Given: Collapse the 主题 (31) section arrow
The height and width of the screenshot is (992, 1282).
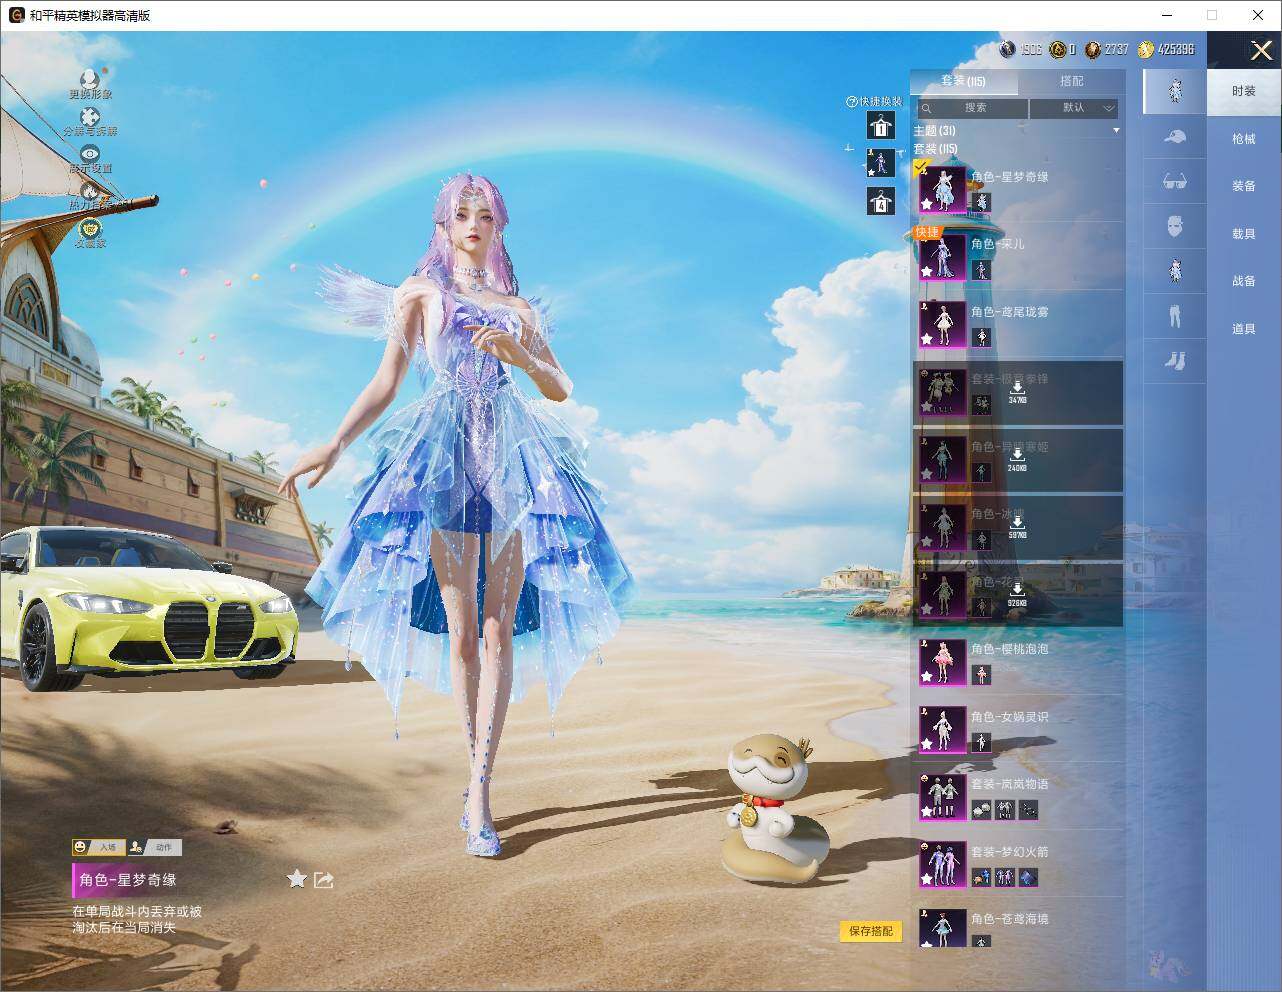Looking at the screenshot, I should pyautogui.click(x=1116, y=131).
